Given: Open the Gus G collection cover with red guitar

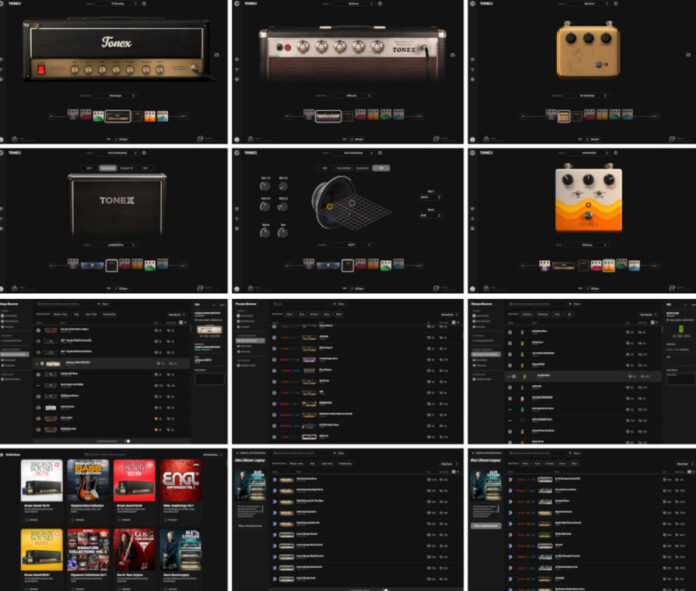Looking at the screenshot, I should (x=134, y=550).
